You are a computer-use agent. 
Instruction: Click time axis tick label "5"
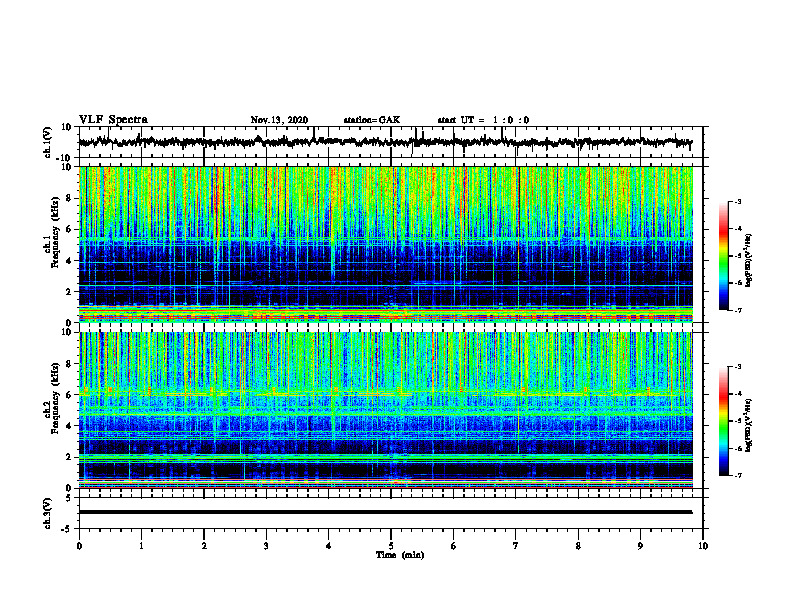[391, 546]
